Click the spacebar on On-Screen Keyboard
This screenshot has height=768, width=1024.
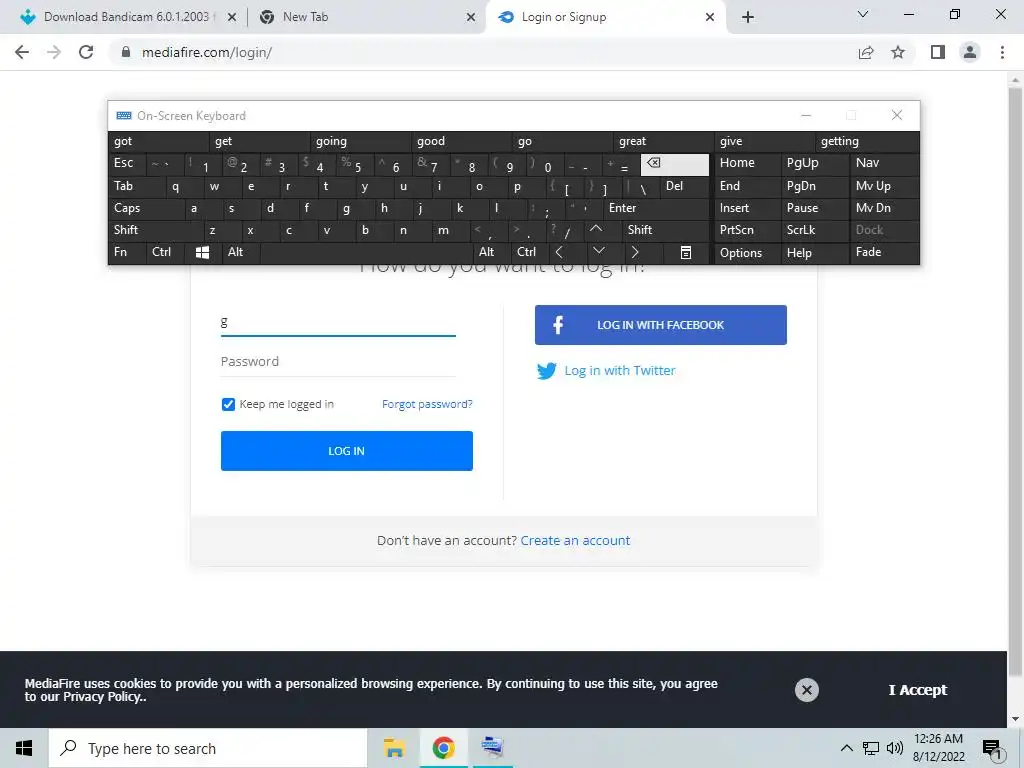click(368, 252)
